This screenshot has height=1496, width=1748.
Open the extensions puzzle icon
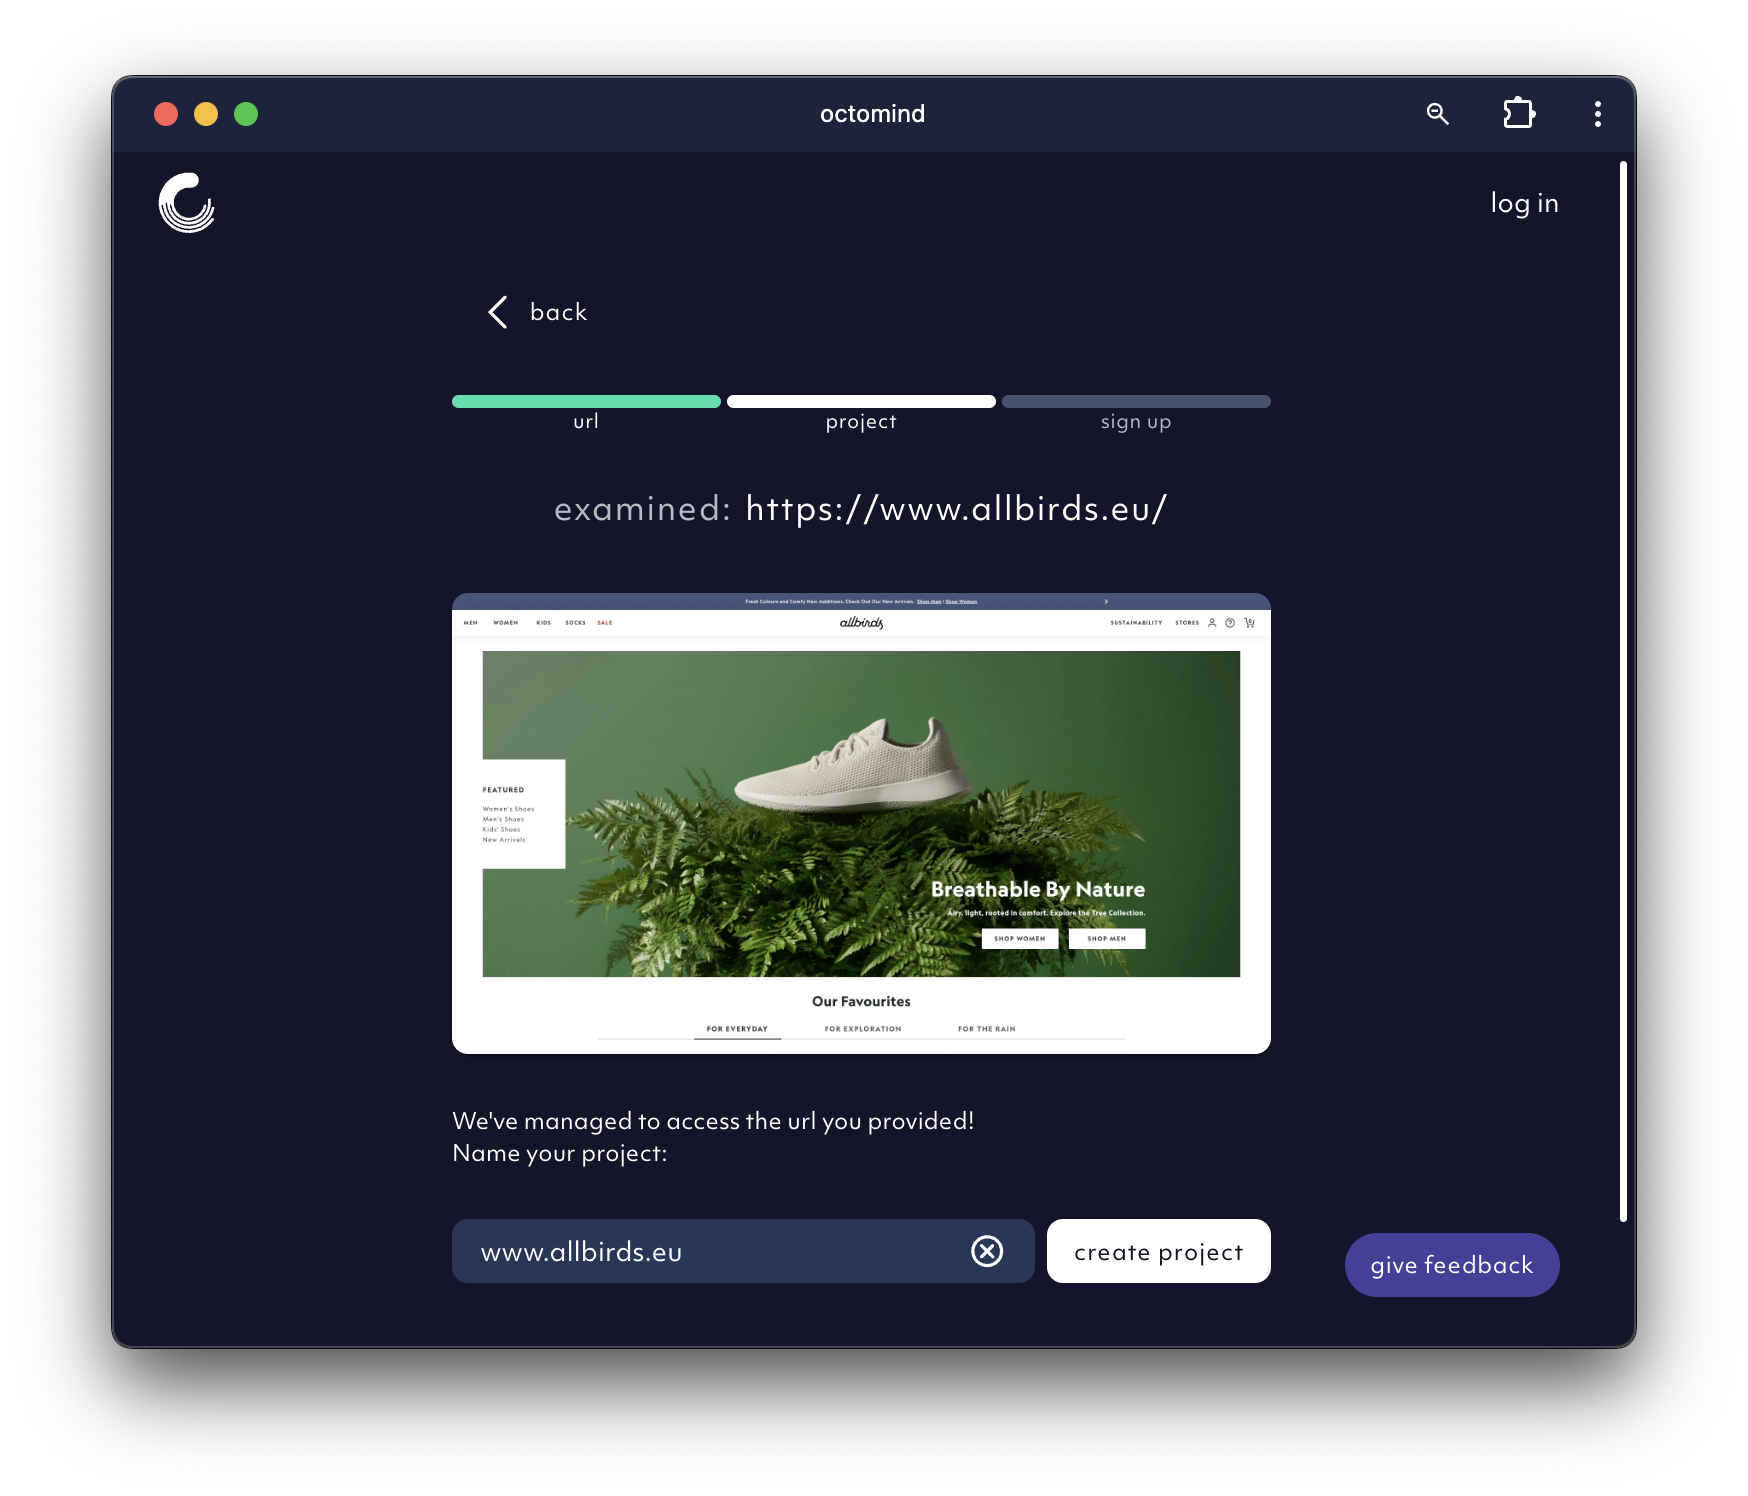1519,113
